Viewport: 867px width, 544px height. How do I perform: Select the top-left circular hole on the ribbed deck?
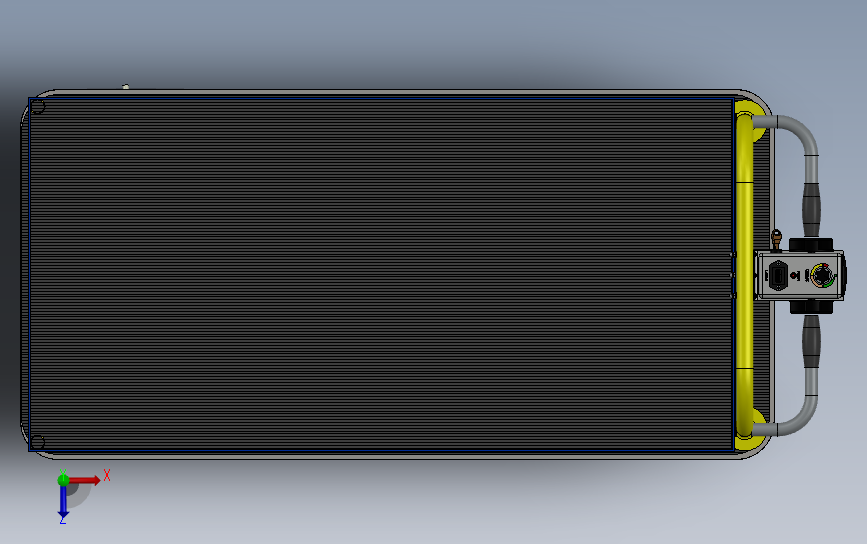(38, 107)
